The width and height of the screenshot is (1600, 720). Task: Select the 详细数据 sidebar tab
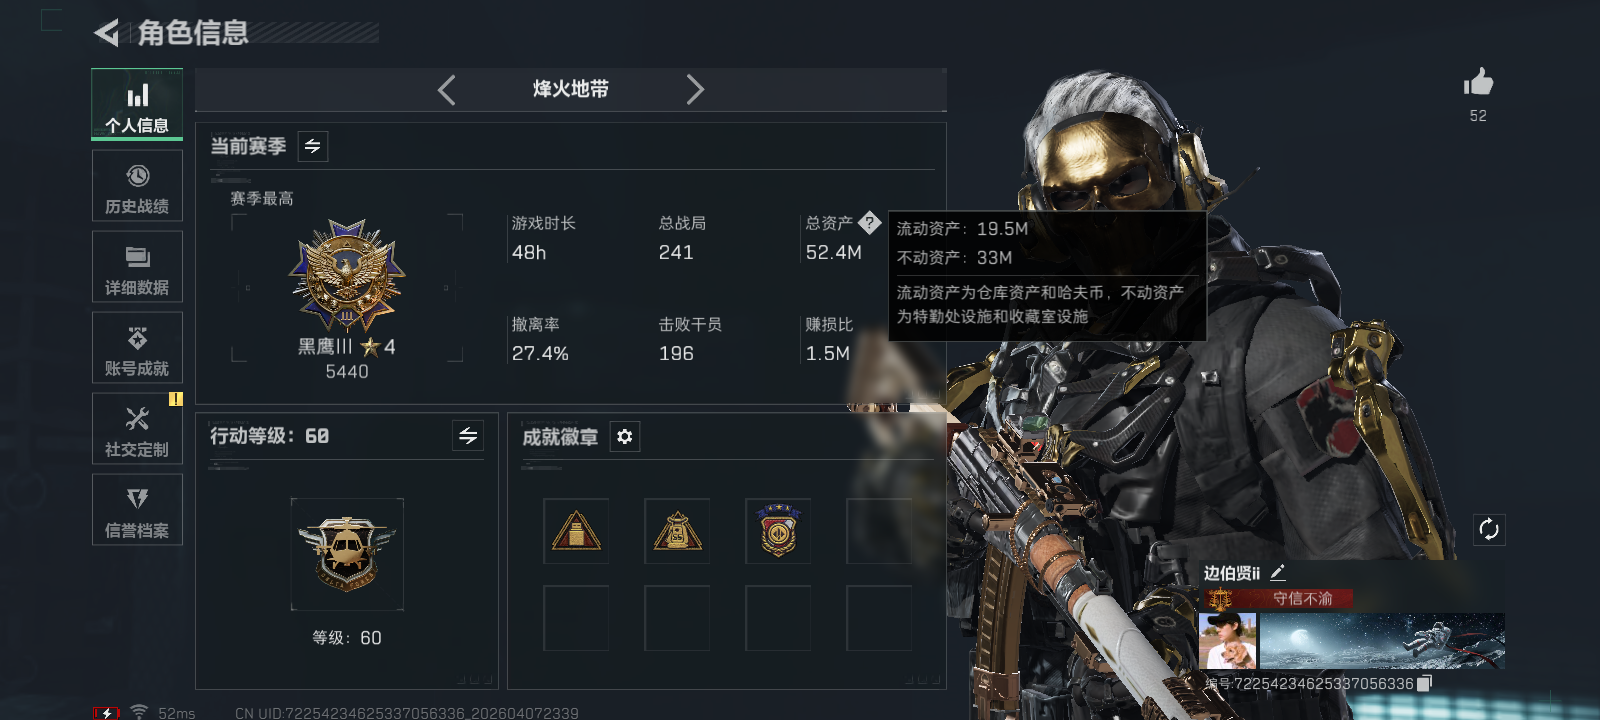pyautogui.click(x=137, y=267)
